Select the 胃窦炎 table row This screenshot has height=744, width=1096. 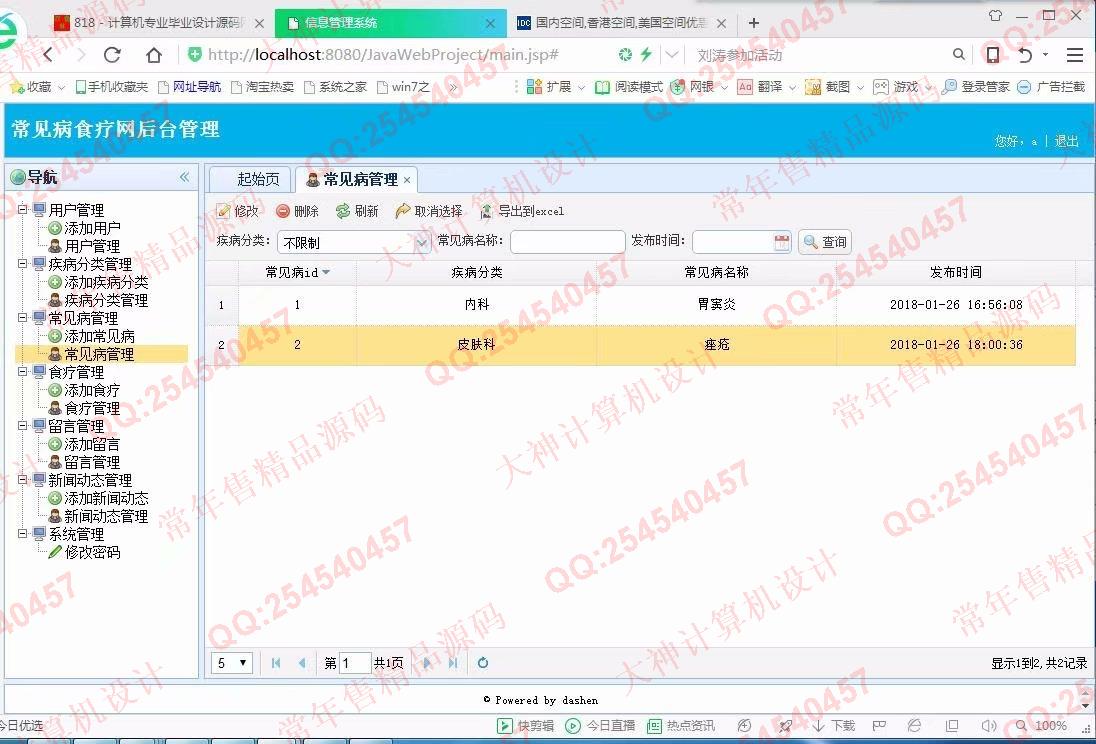tap(640, 305)
